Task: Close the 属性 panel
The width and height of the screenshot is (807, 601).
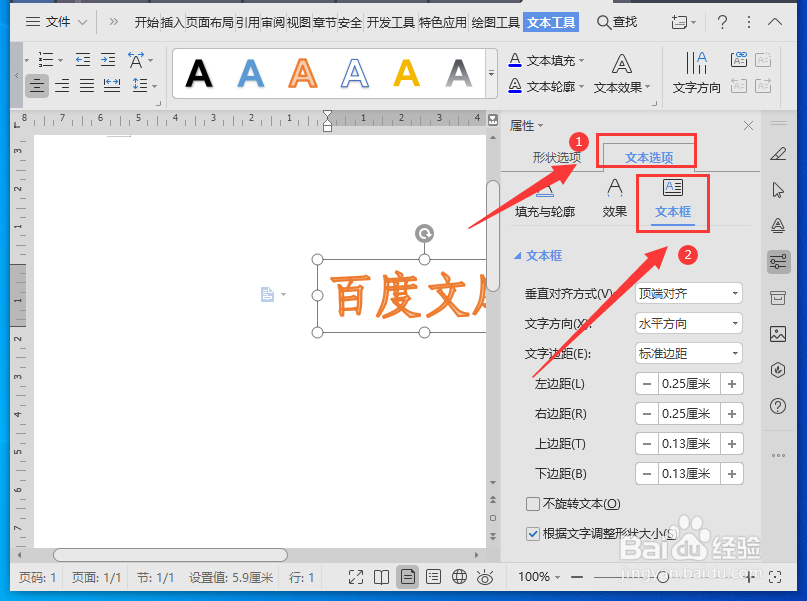Action: [x=748, y=126]
